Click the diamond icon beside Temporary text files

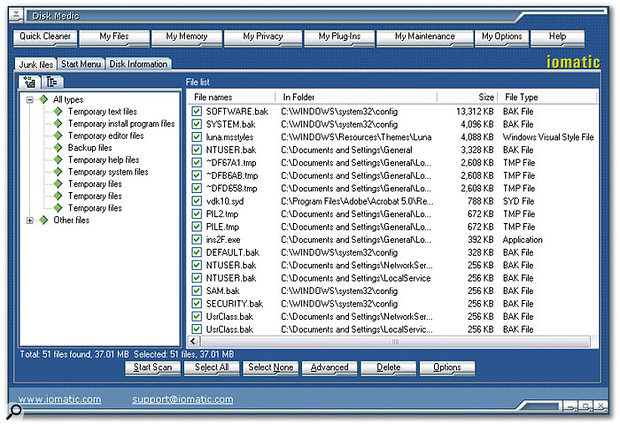coord(58,112)
